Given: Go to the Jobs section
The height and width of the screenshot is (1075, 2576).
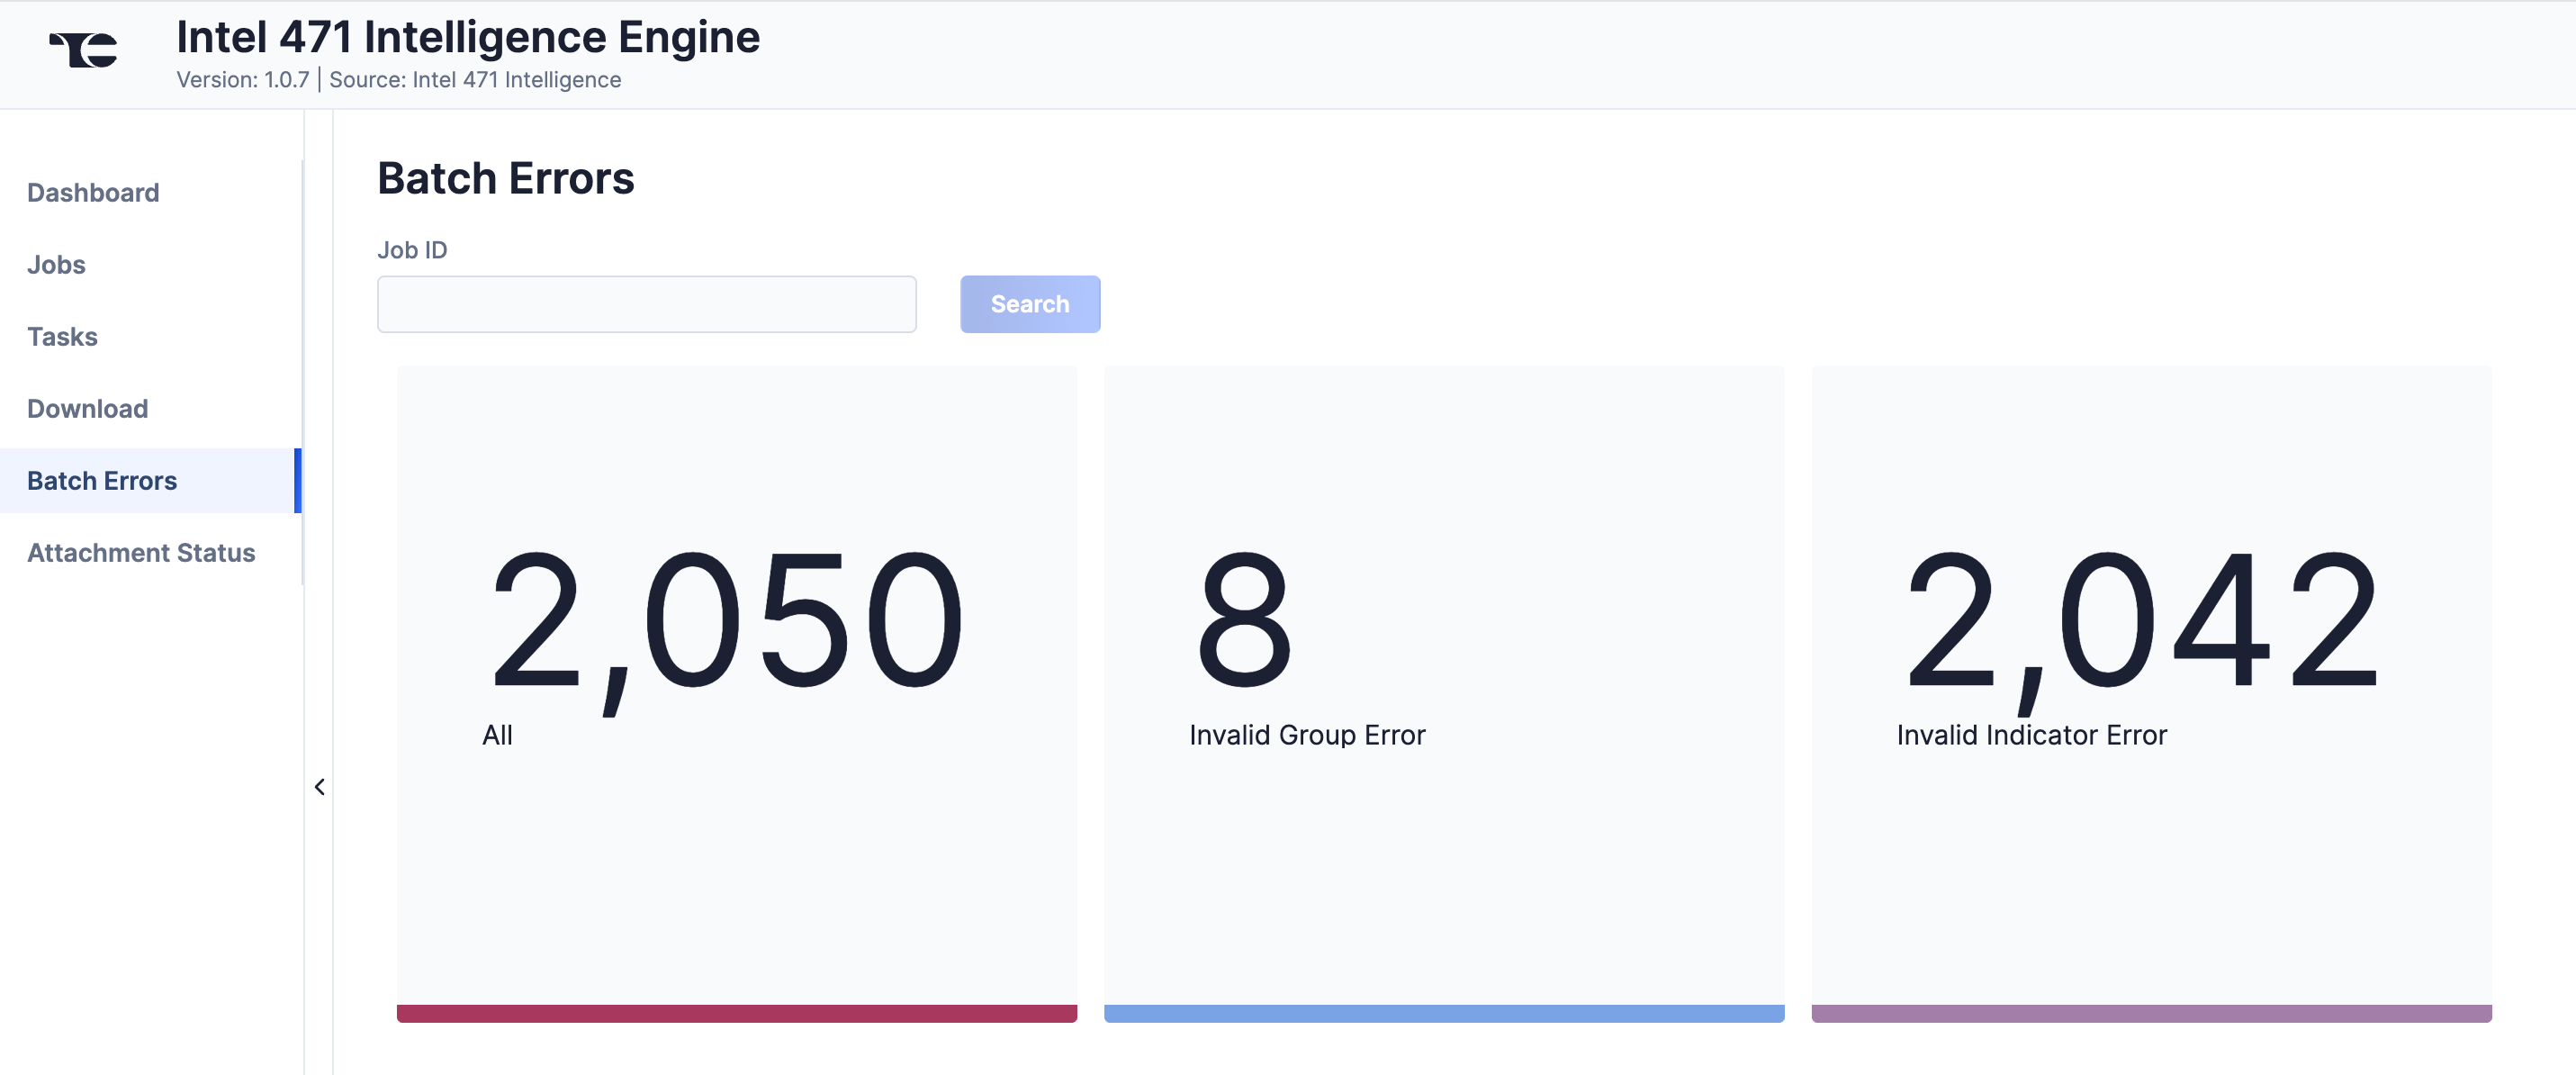Looking at the screenshot, I should point(56,264).
